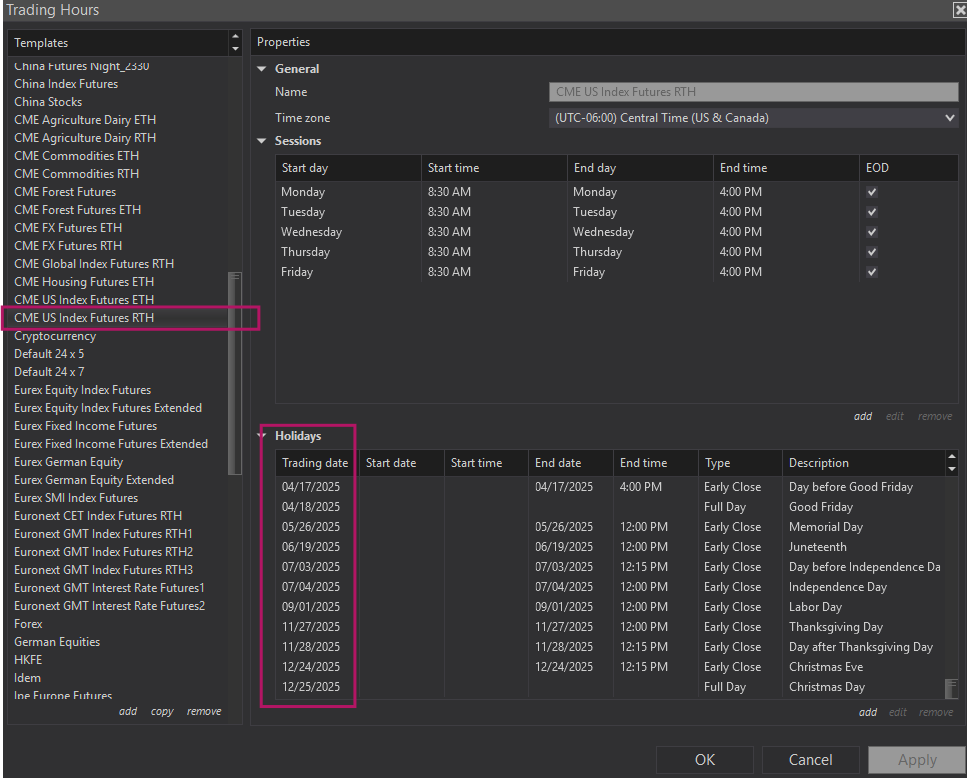Screen dimensions: 967x778
Task: Select the CME US Index Futures ETH template
Action: 84,300
